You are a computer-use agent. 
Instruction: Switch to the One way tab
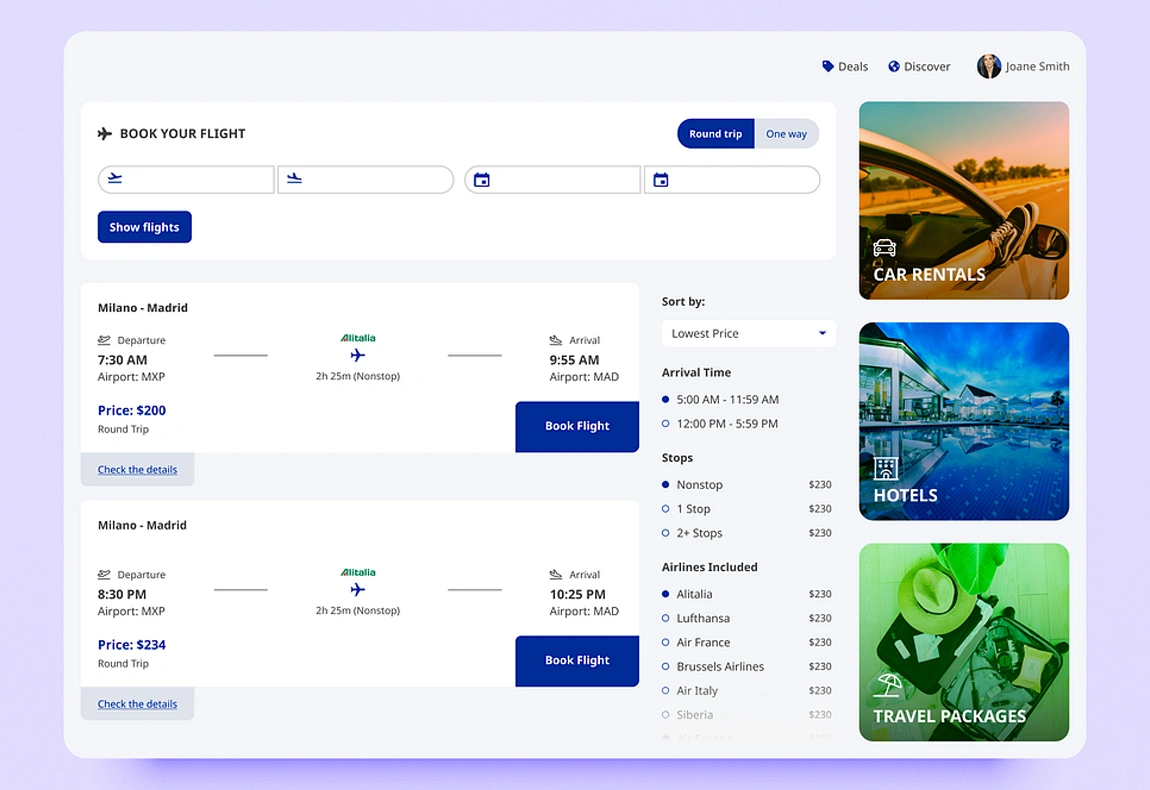pos(786,133)
